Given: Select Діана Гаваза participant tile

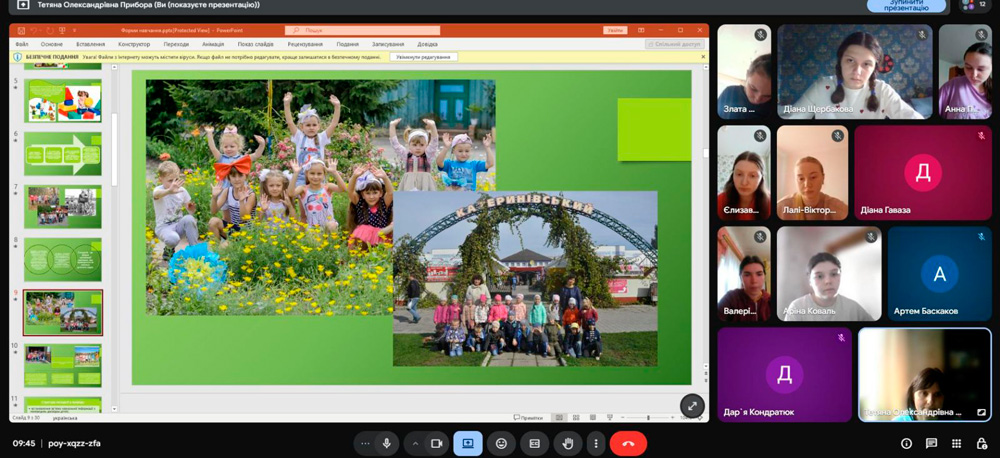Looking at the screenshot, I should coord(922,172).
